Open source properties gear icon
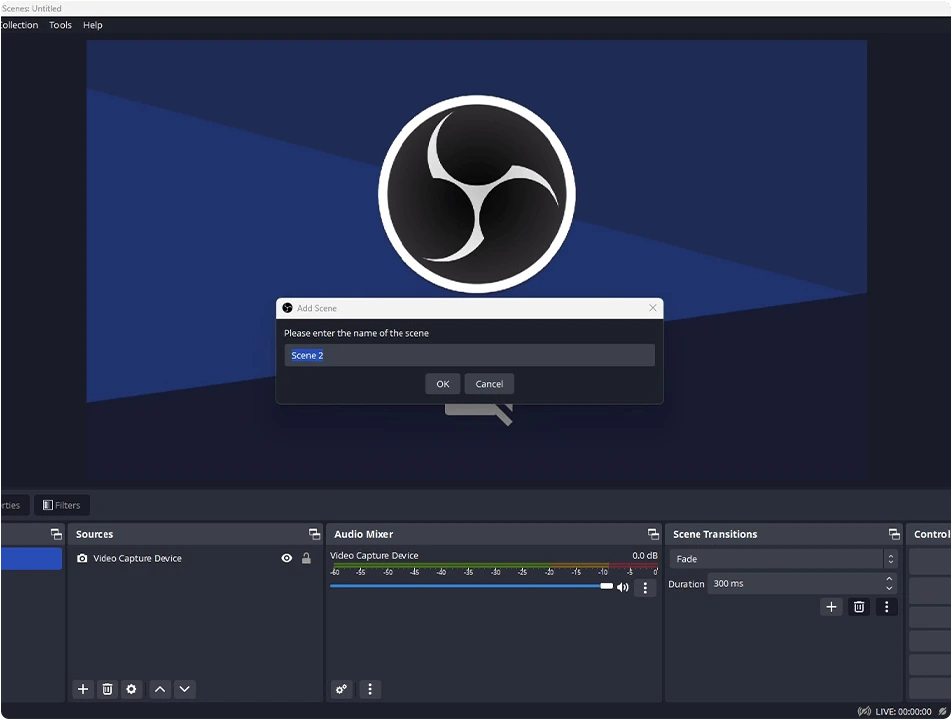The width and height of the screenshot is (952, 720). click(x=131, y=689)
